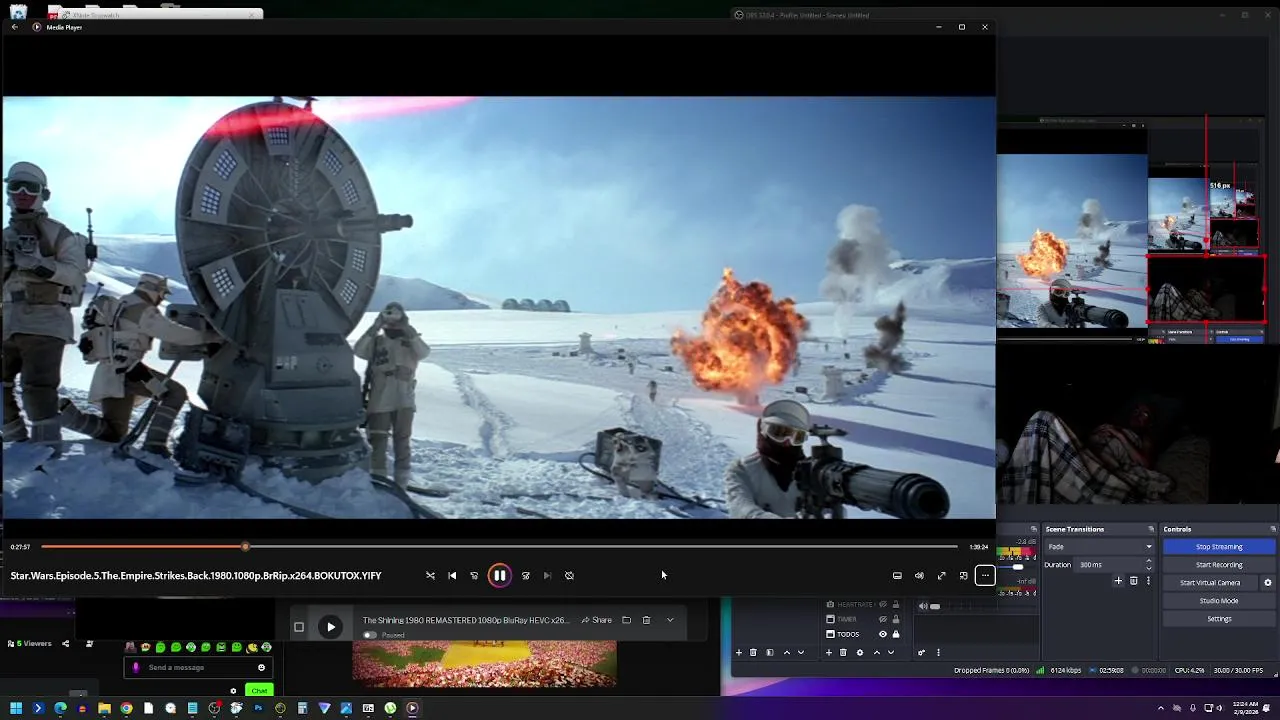Enable Studio Mode in OBS
Screen dimensions: 1280x720
pos(1219,601)
